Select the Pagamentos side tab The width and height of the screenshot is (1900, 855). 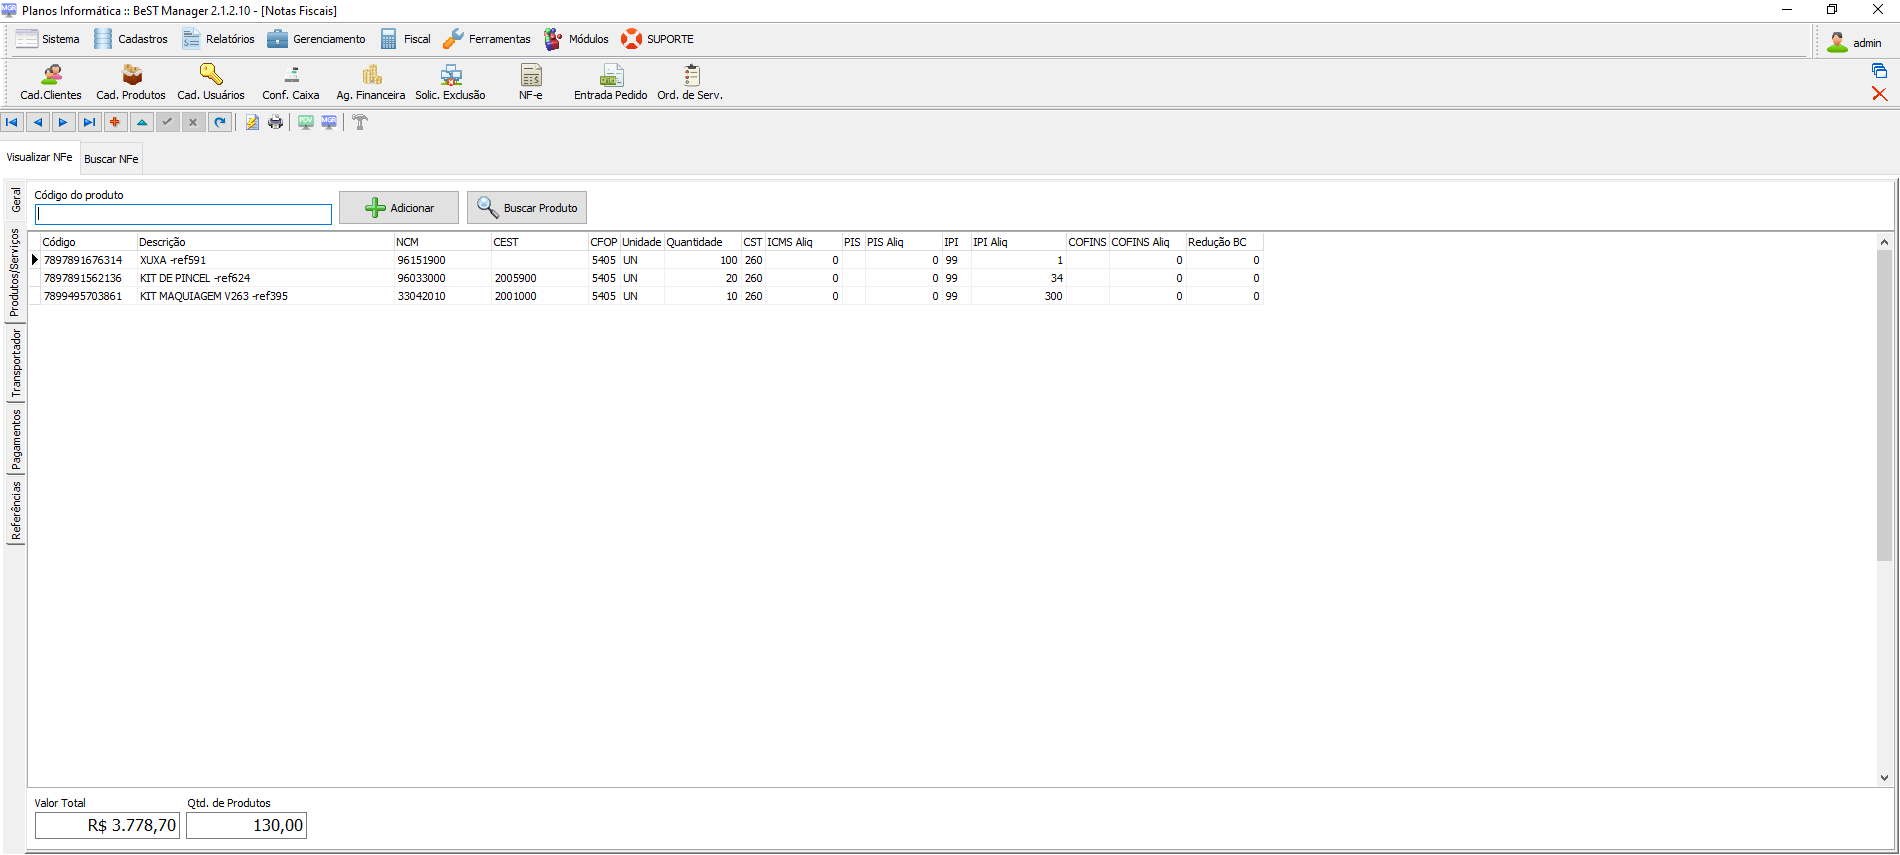click(16, 440)
